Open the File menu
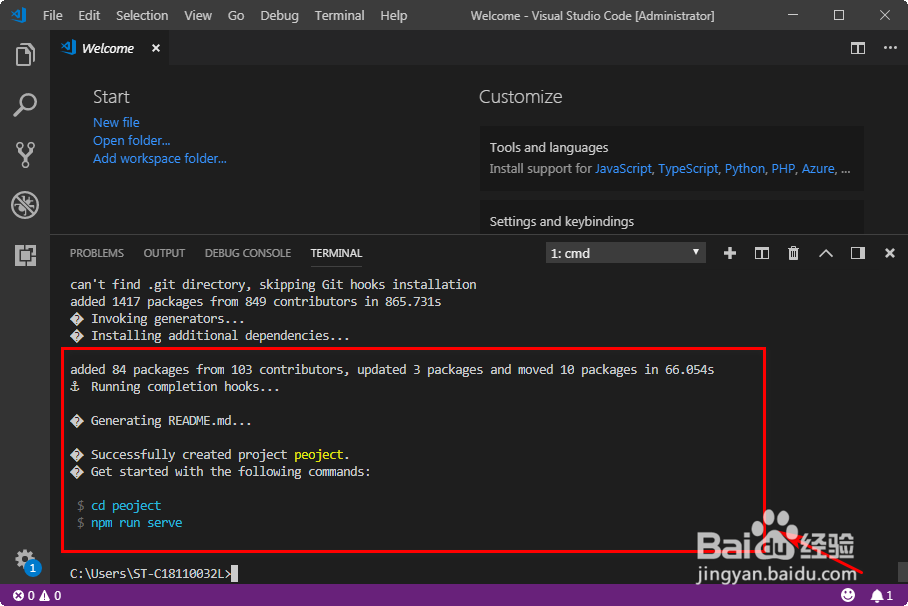 (x=53, y=16)
